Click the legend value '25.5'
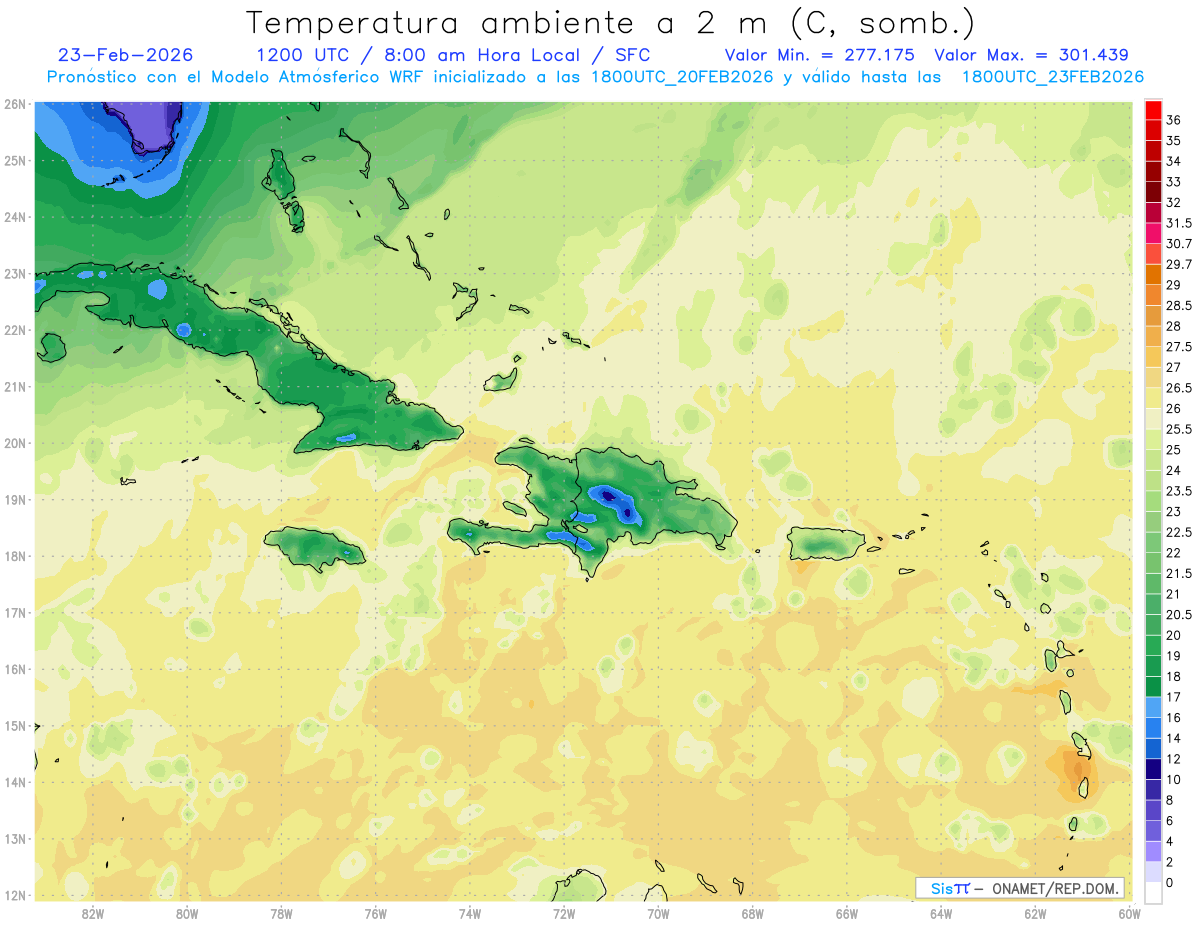The height and width of the screenshot is (927, 1200). click(x=1178, y=429)
